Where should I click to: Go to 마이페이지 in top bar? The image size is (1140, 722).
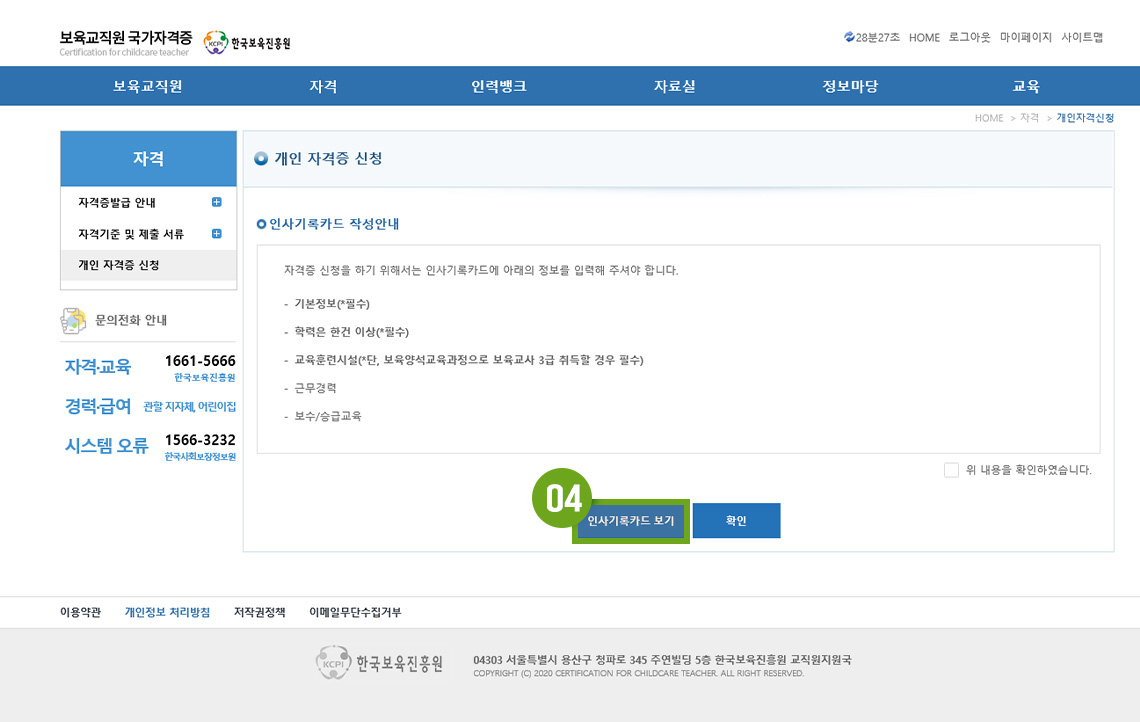(x=1025, y=37)
